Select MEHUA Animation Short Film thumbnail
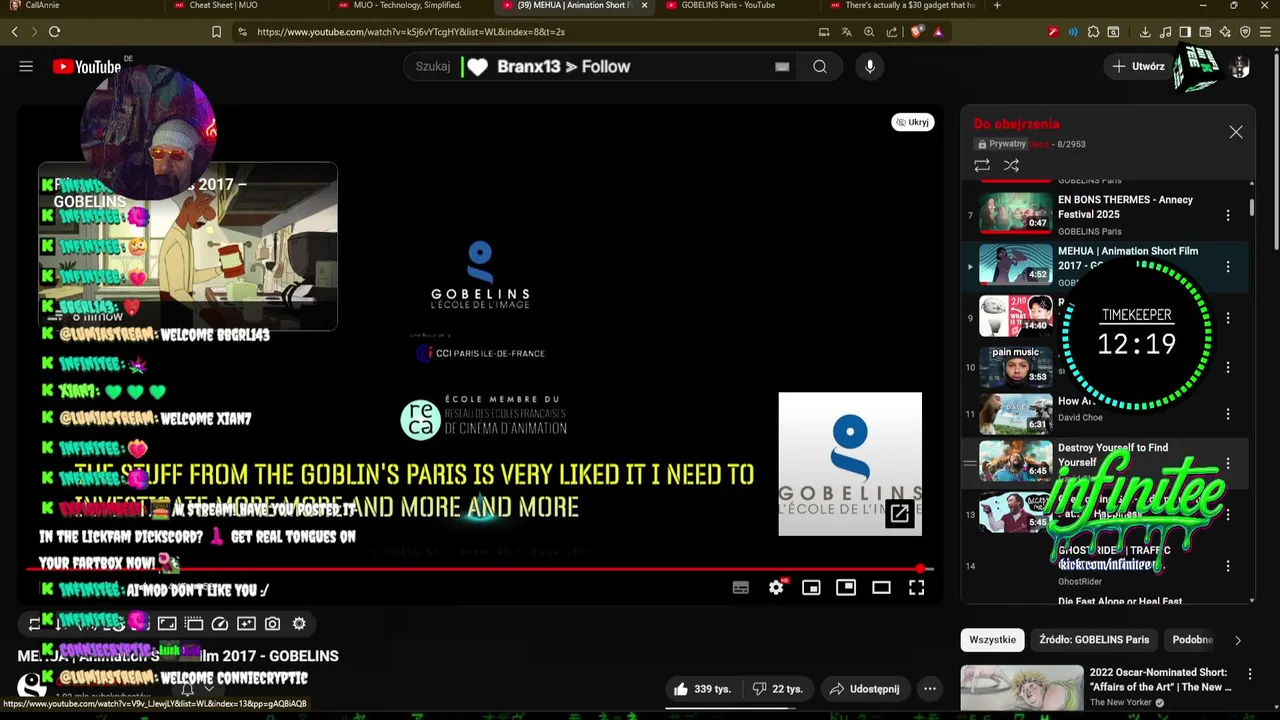Screen dimensions: 1280x720 click(x=1015, y=265)
